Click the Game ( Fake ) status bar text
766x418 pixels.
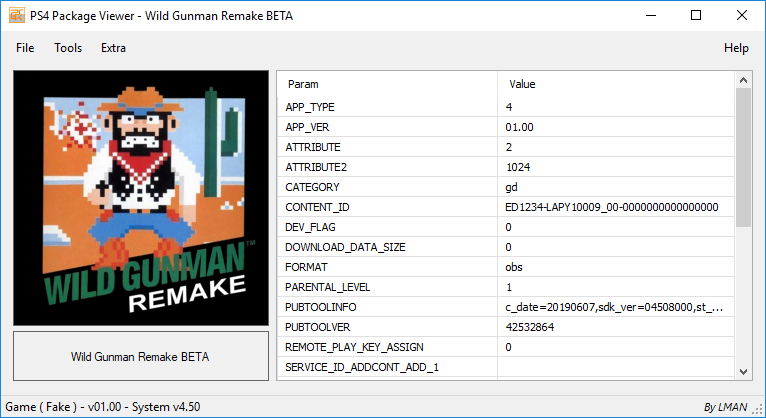coord(103,407)
